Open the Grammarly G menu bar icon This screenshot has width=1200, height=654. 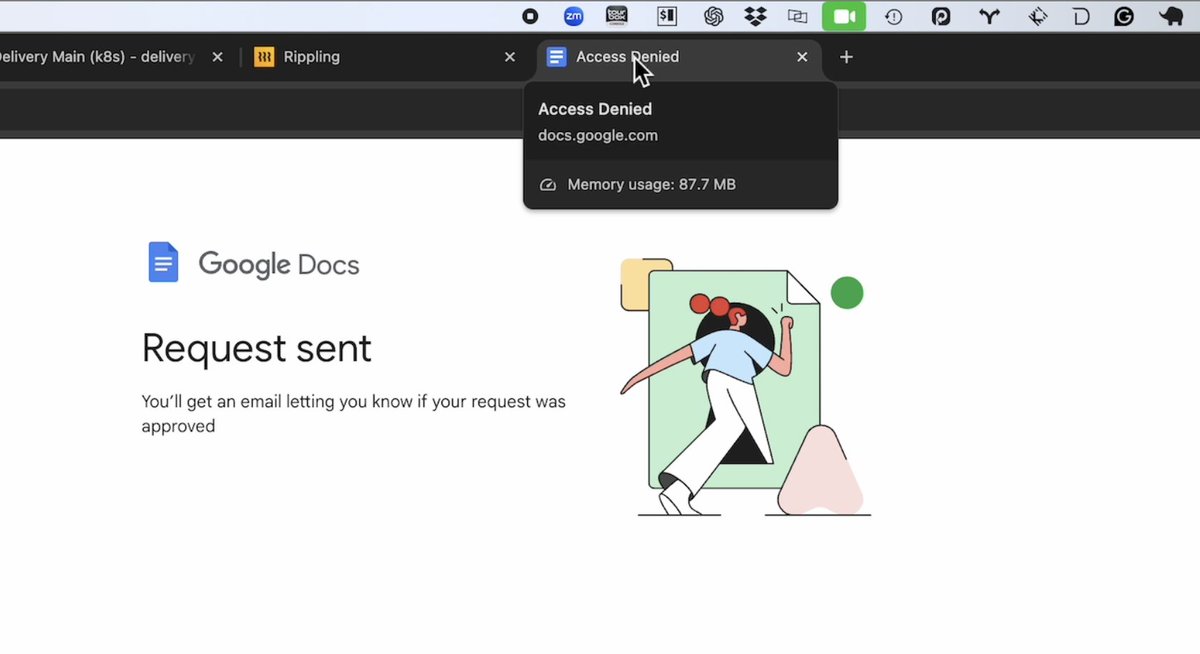(1124, 16)
